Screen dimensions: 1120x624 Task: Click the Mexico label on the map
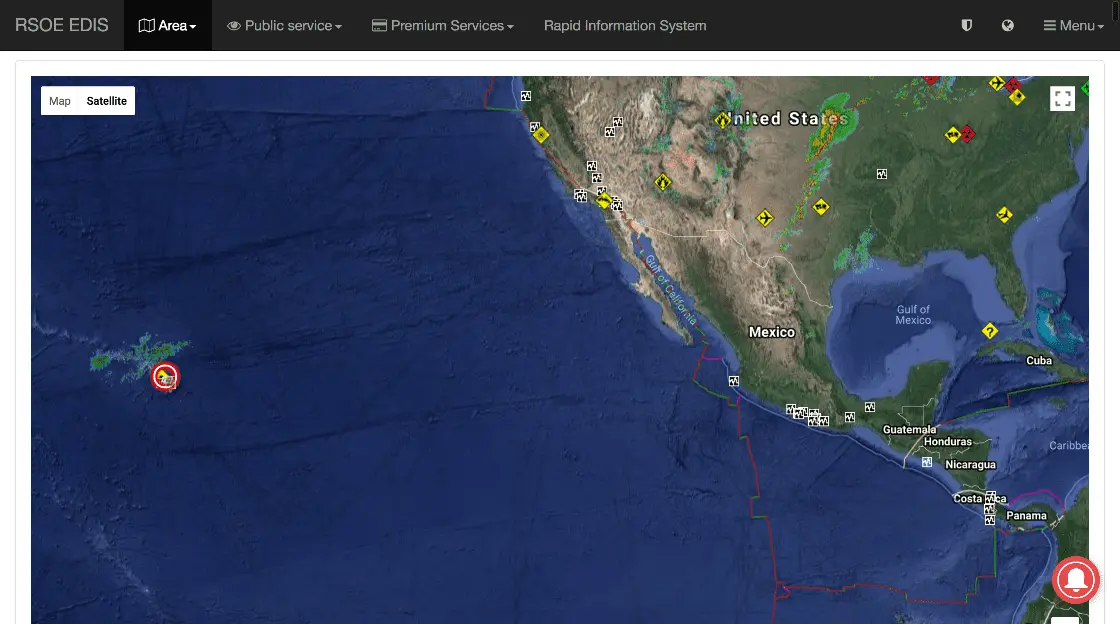771,332
